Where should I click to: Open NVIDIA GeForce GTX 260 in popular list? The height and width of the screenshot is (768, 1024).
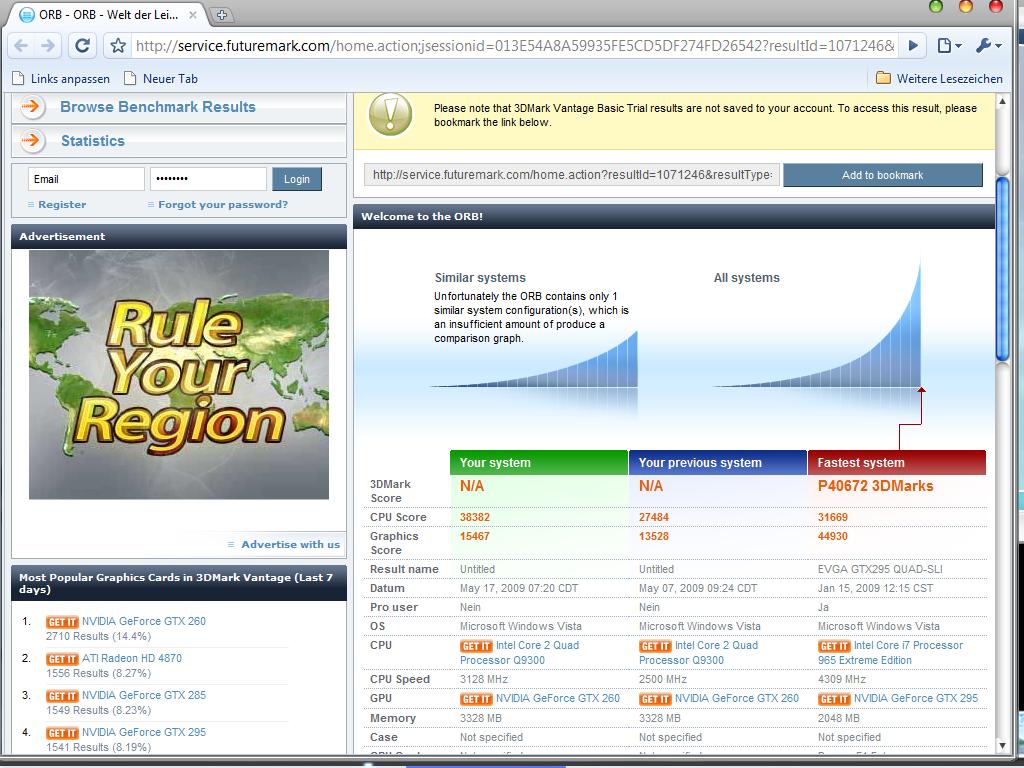pos(144,621)
